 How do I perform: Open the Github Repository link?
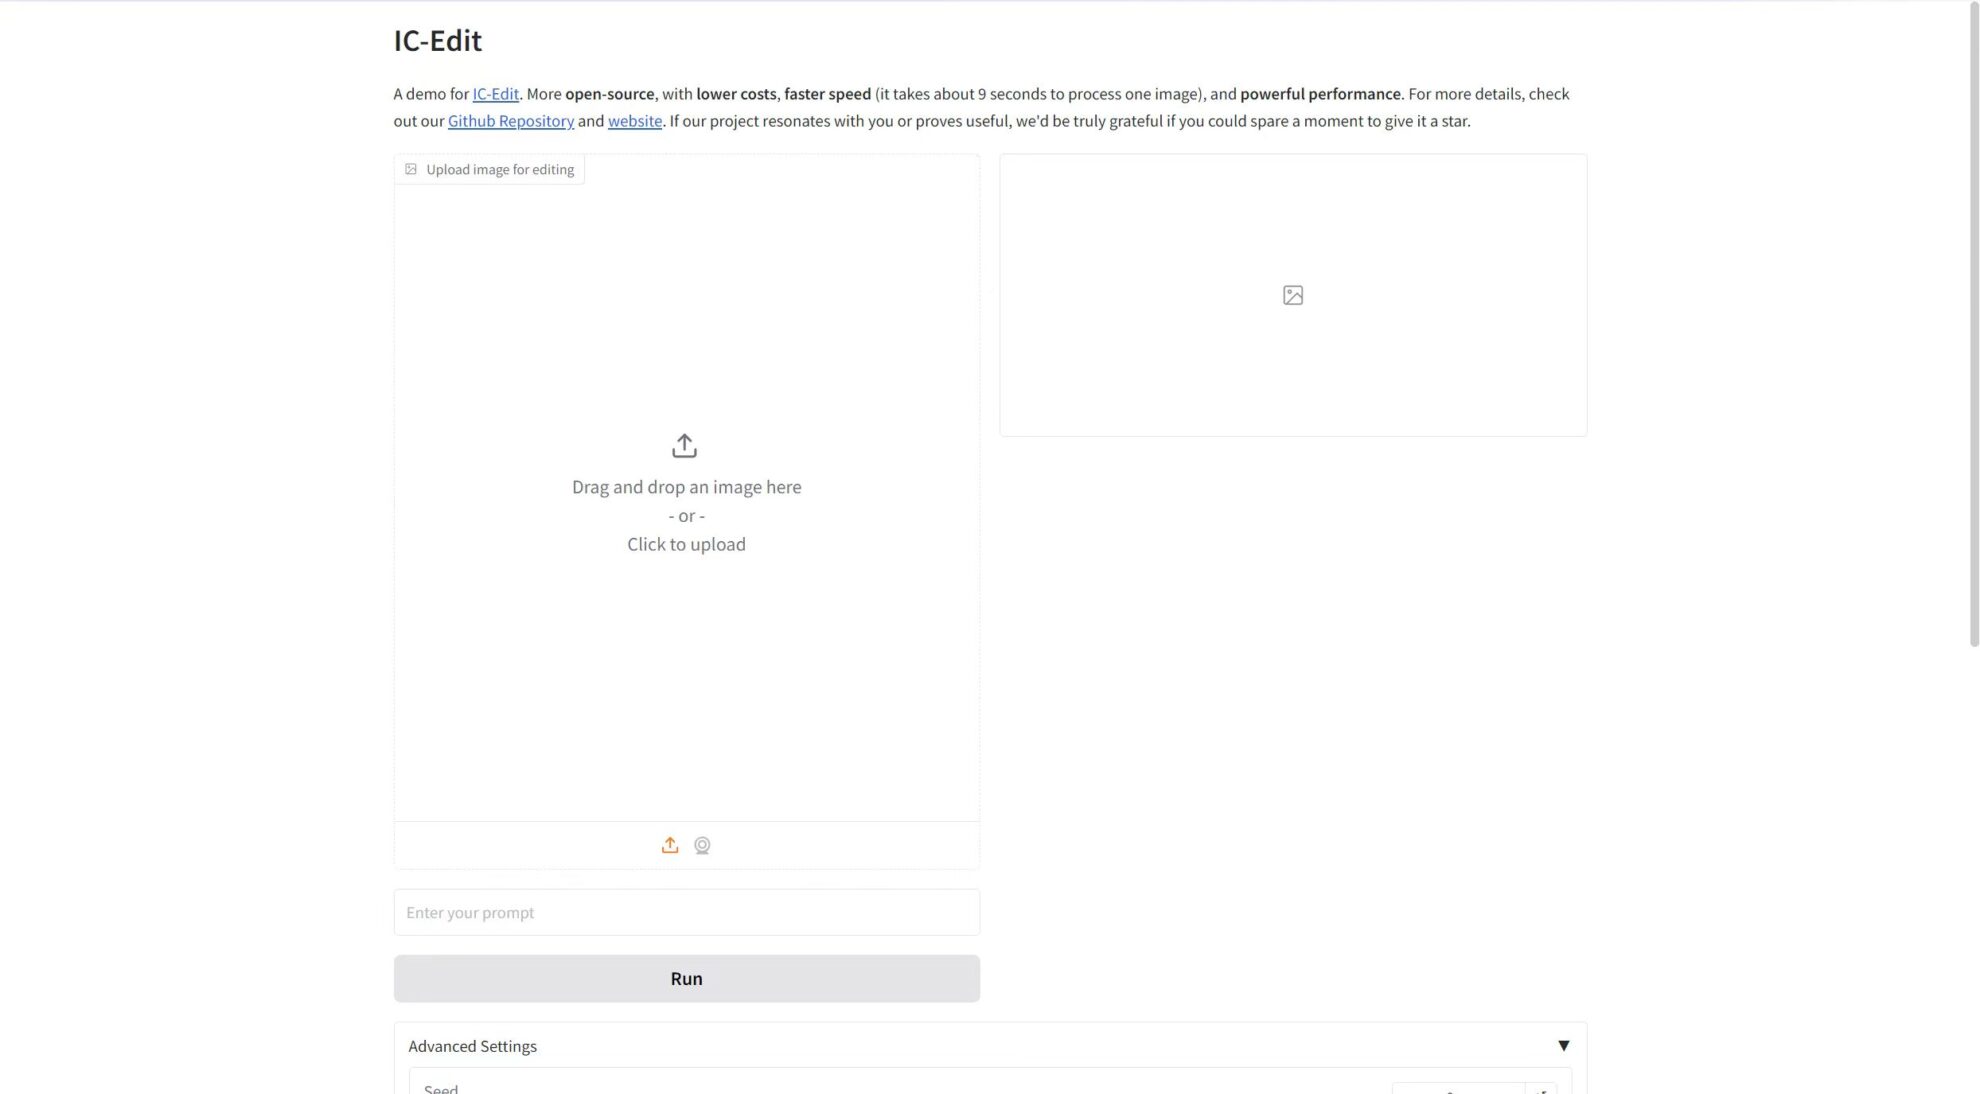tap(510, 121)
